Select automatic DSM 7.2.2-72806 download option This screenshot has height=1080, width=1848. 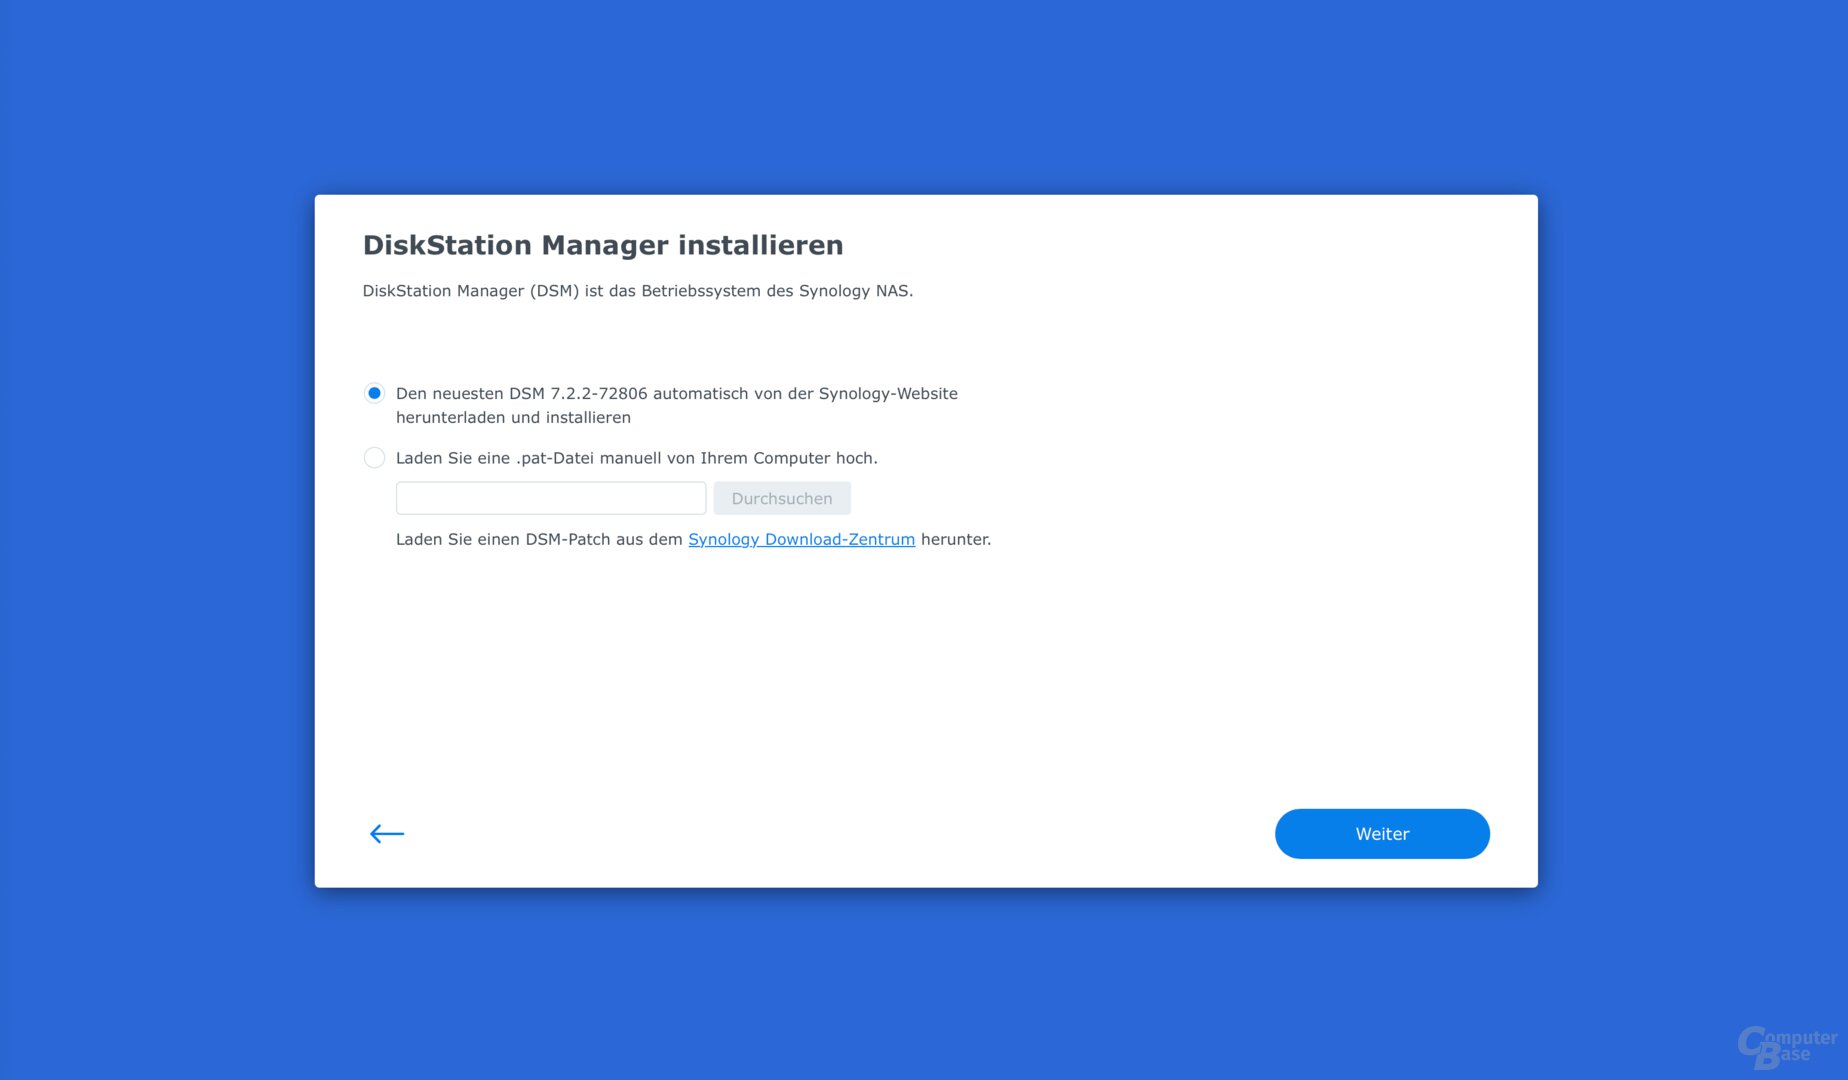pyautogui.click(x=374, y=393)
